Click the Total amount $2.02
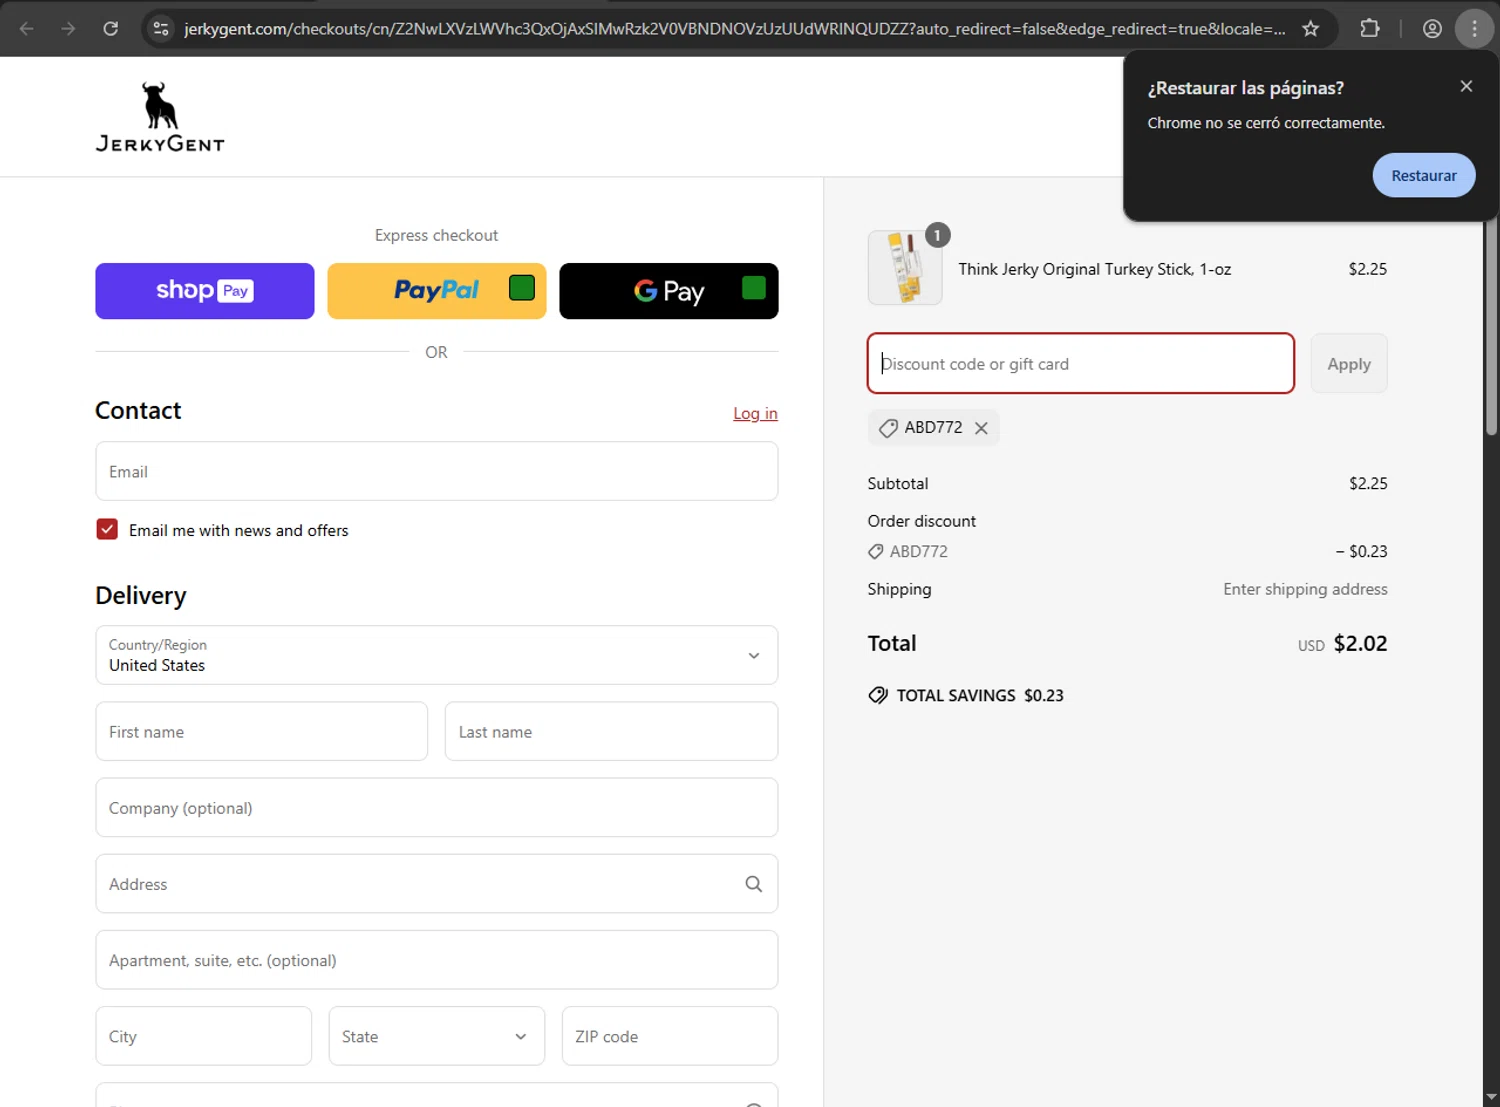Screen dimensions: 1500x1107 coord(1360,643)
